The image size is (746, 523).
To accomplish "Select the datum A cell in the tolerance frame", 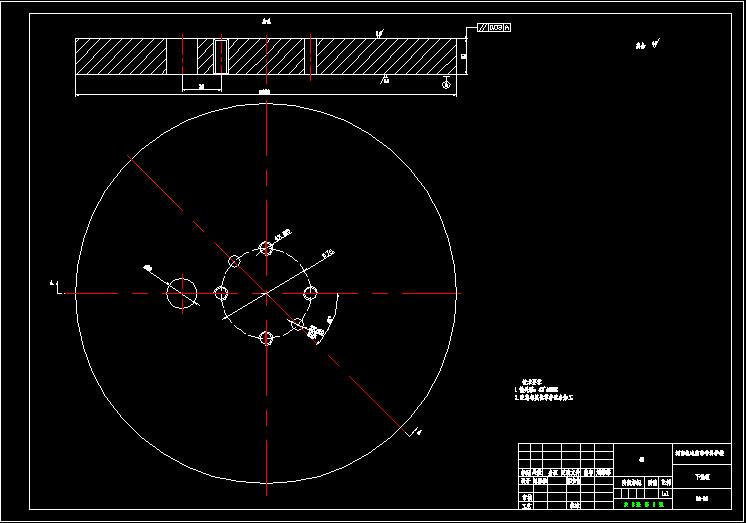I will (507, 28).
